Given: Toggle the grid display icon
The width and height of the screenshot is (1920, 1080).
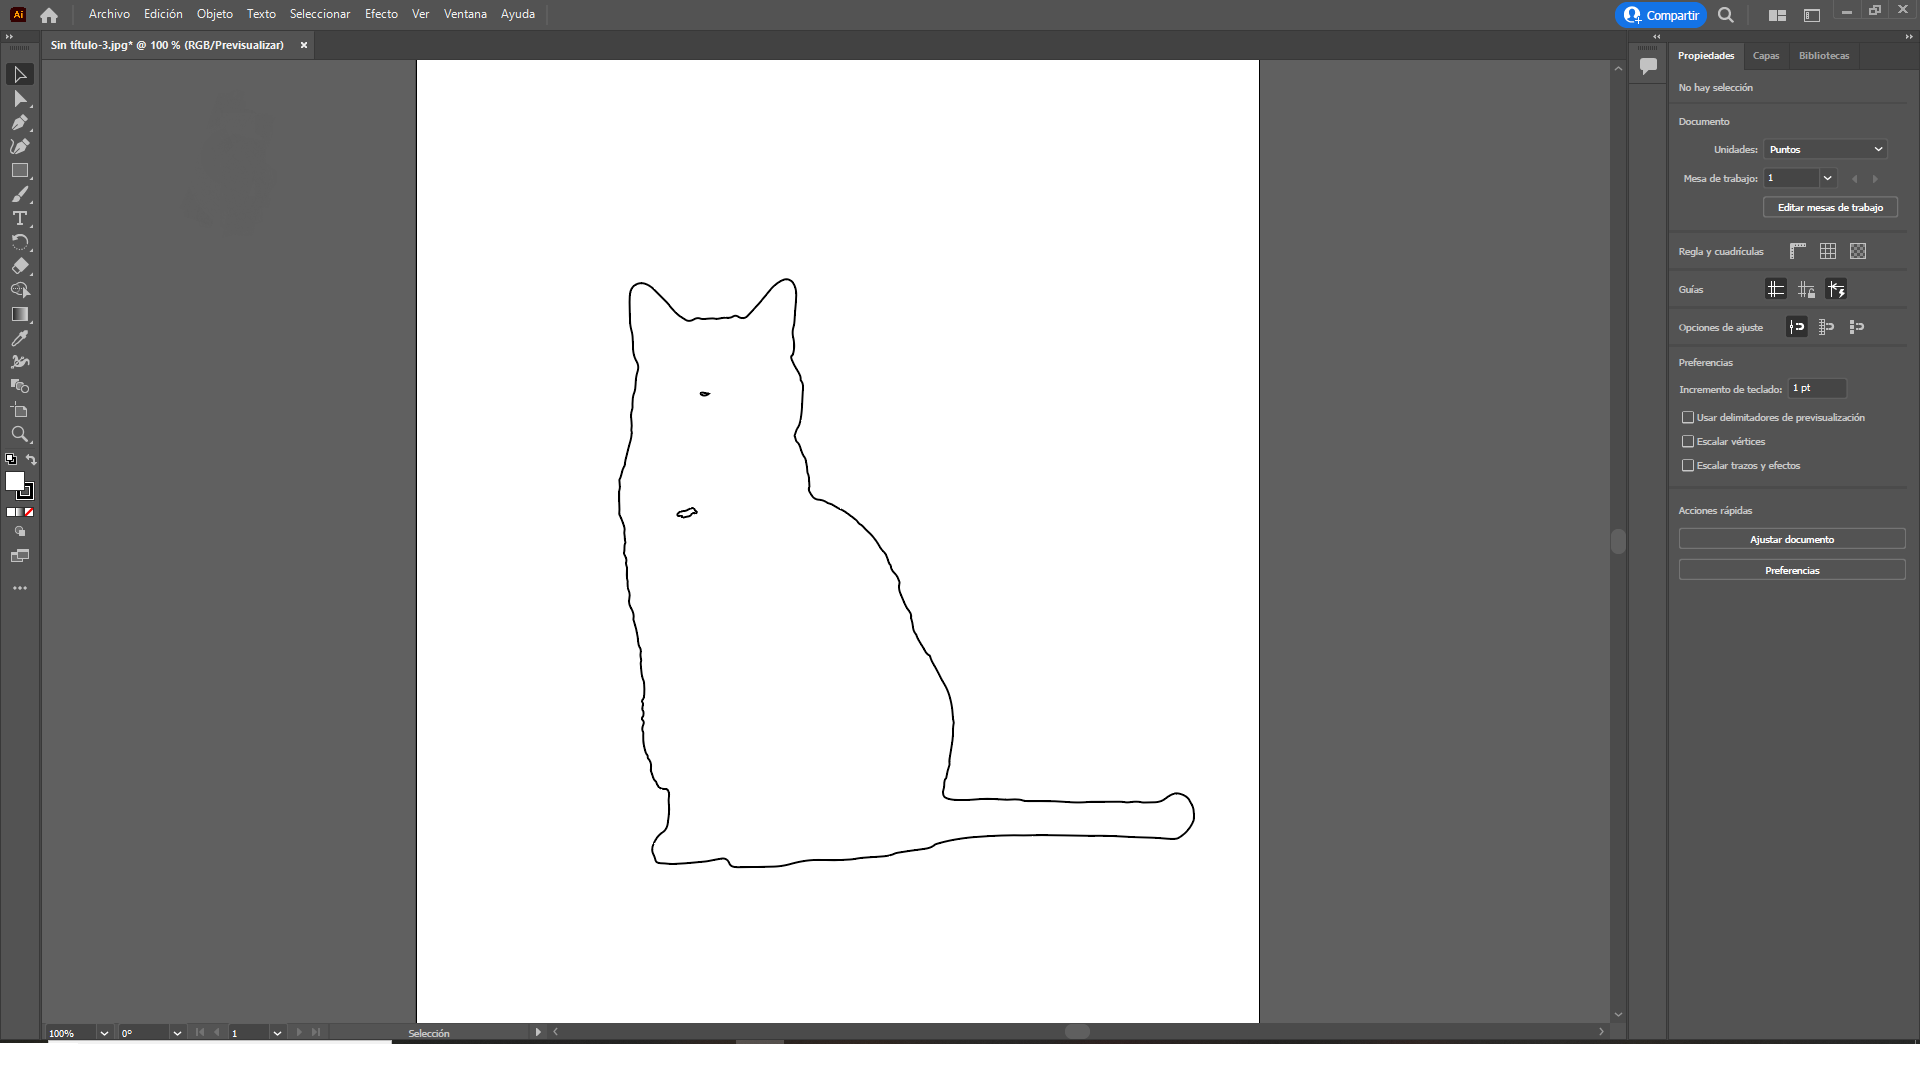Looking at the screenshot, I should click(1827, 251).
